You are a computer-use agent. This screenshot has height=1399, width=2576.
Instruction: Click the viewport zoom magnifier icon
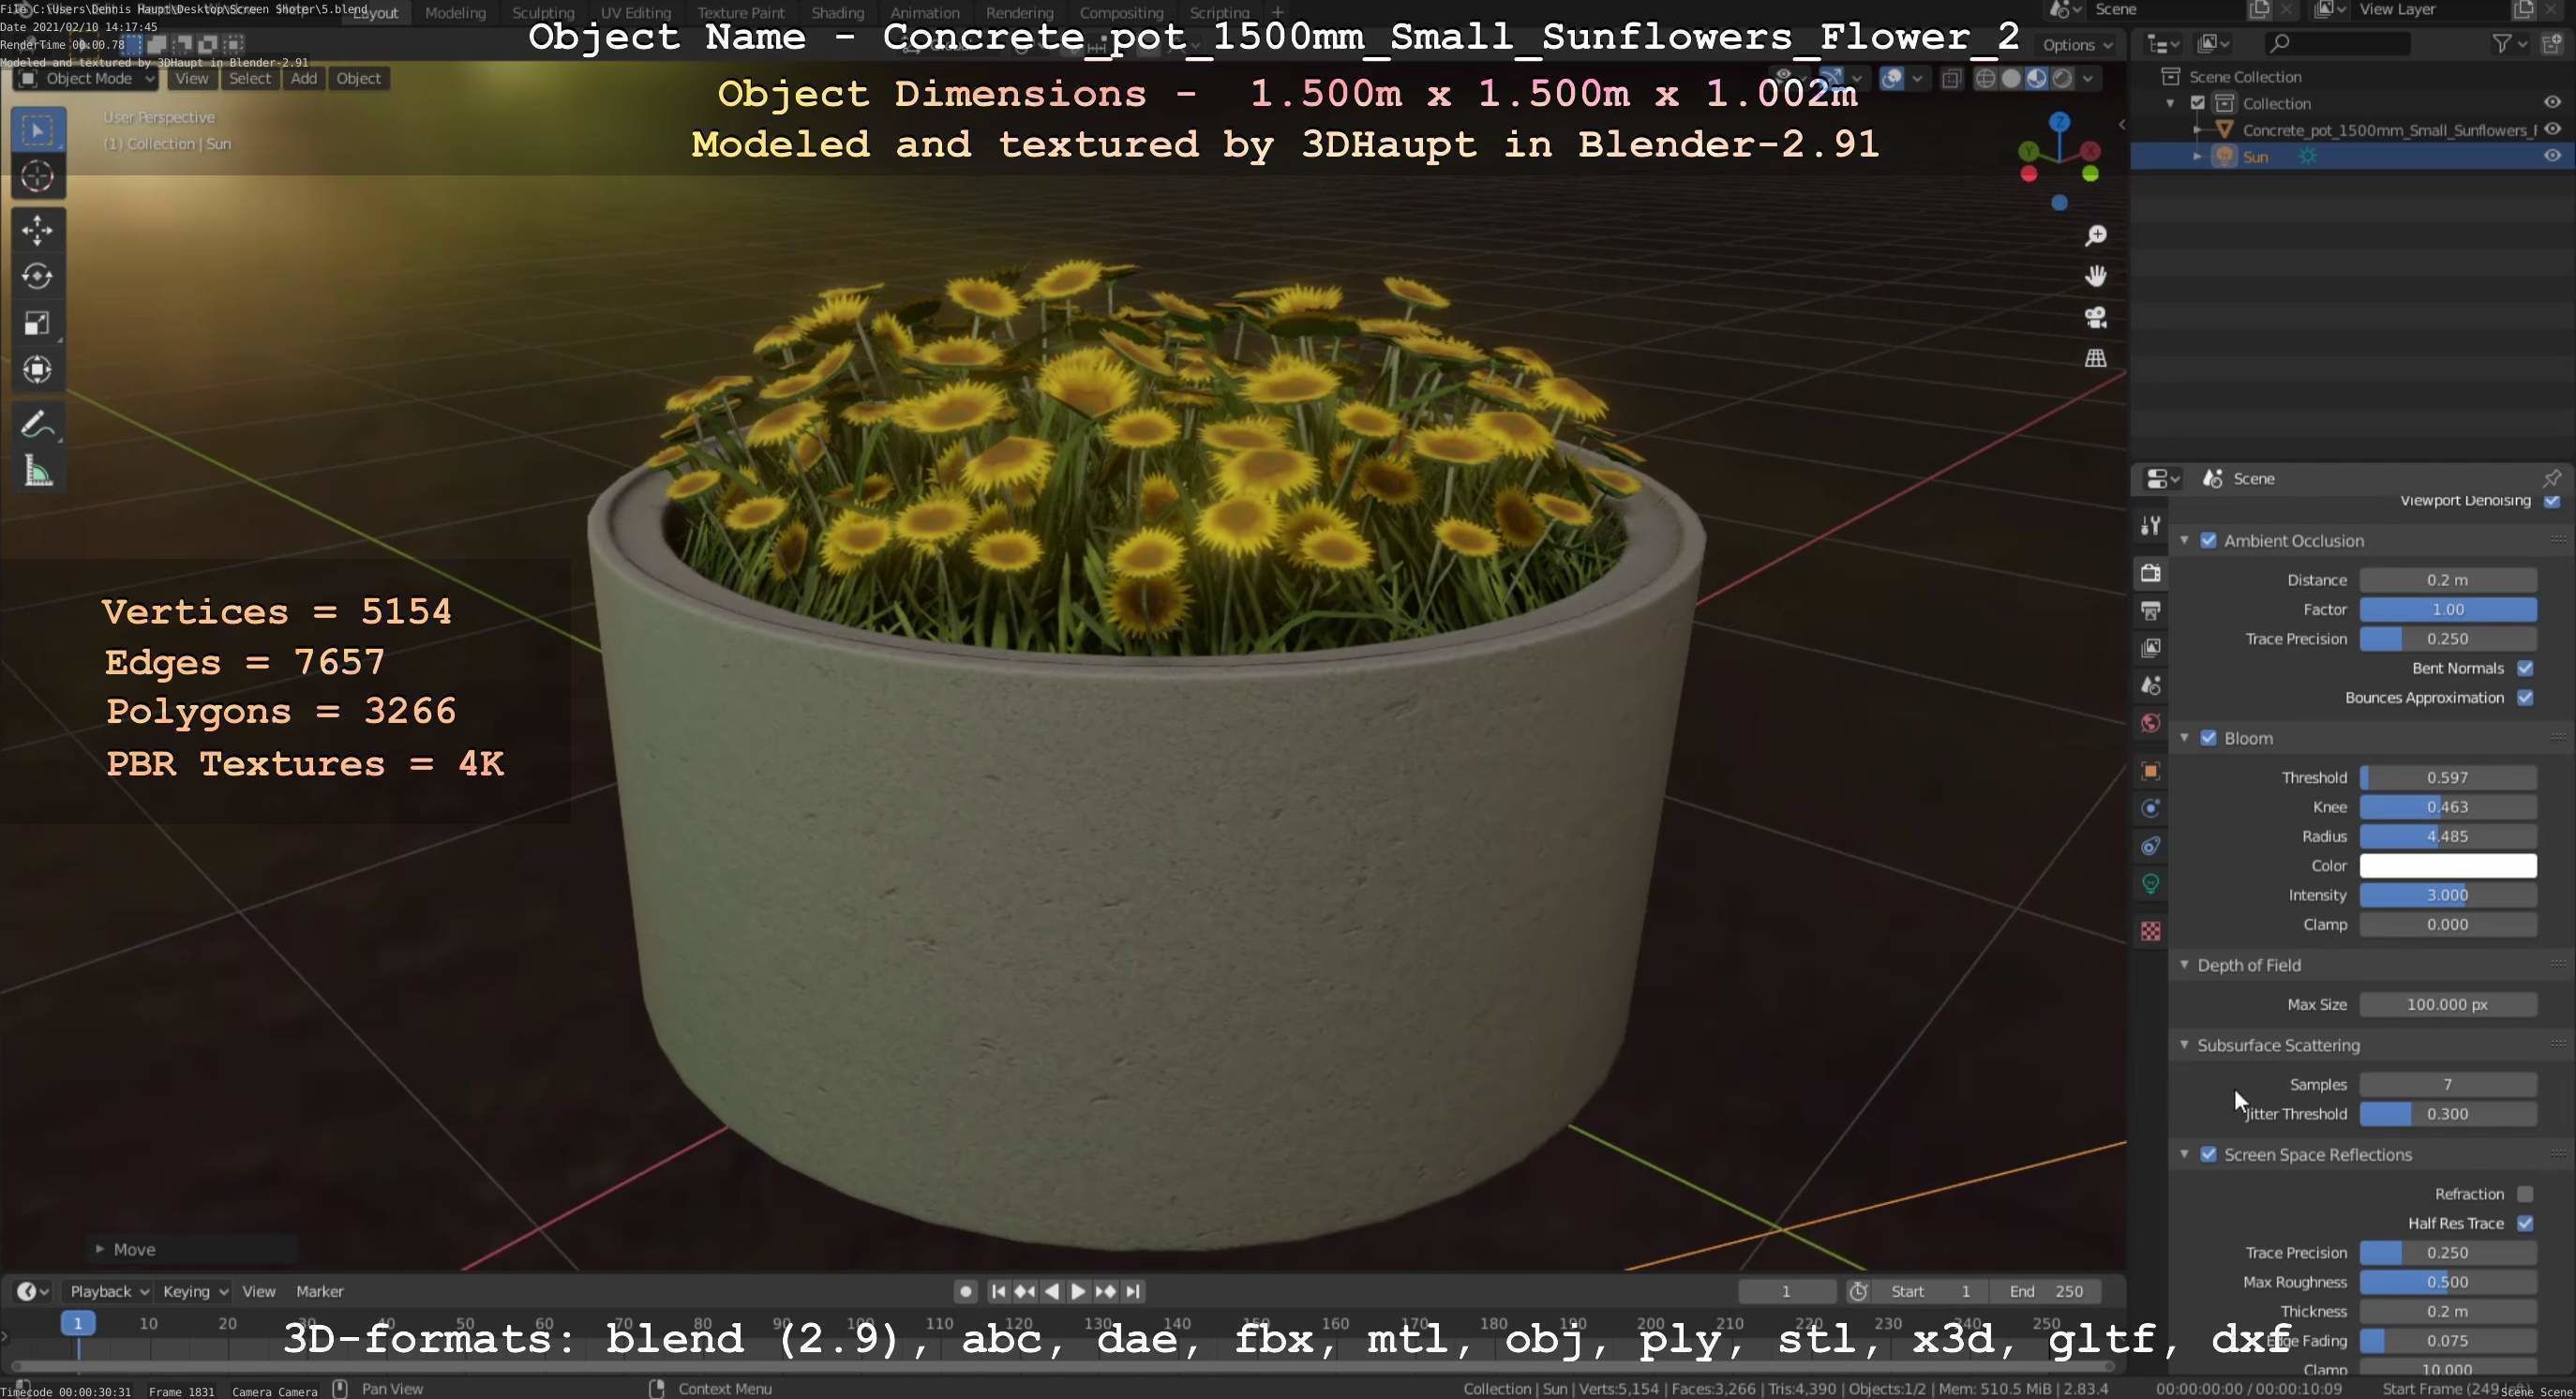coord(2096,235)
